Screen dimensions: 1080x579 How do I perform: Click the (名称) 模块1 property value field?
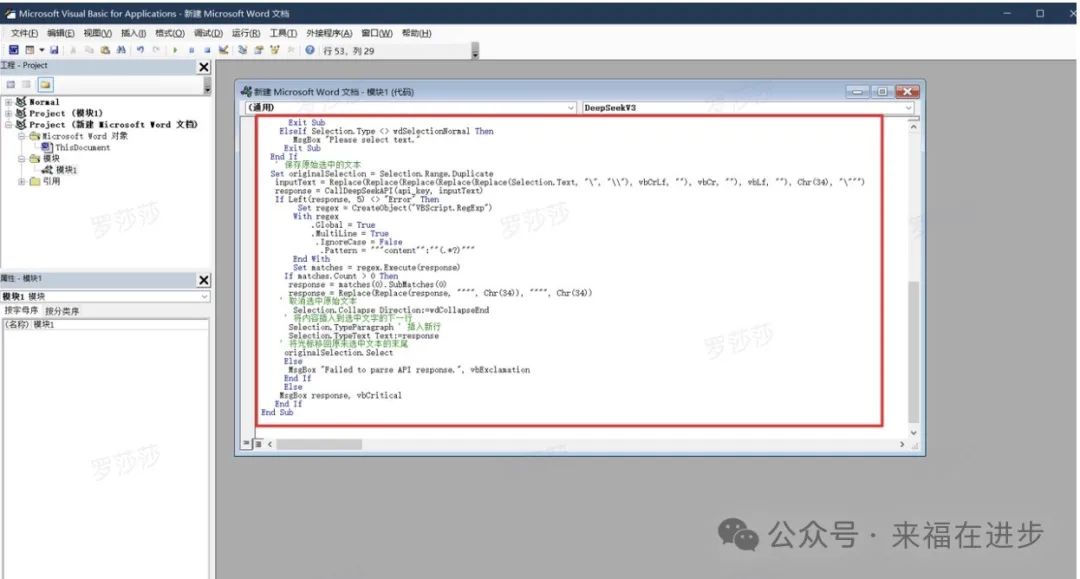119,324
